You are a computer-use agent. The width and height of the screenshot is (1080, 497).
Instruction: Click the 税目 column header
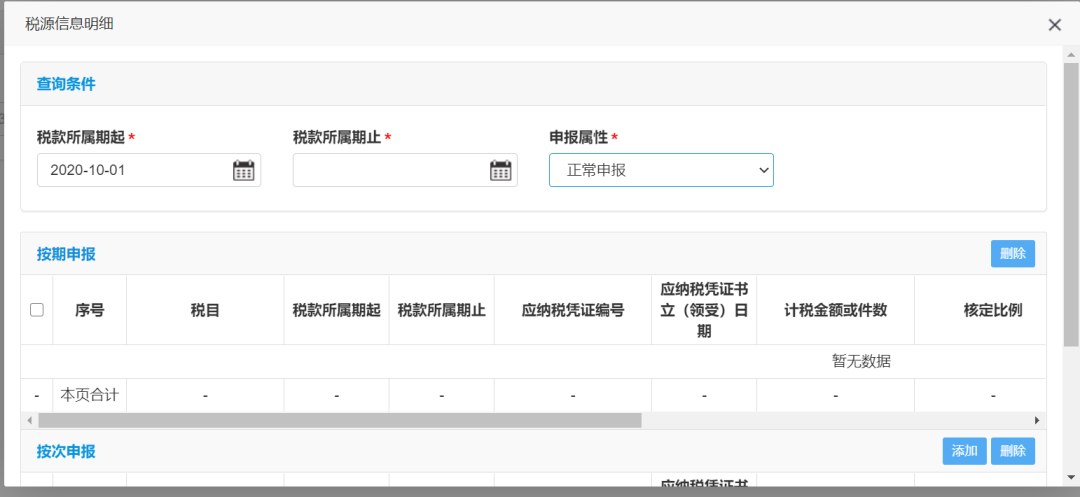coord(205,310)
